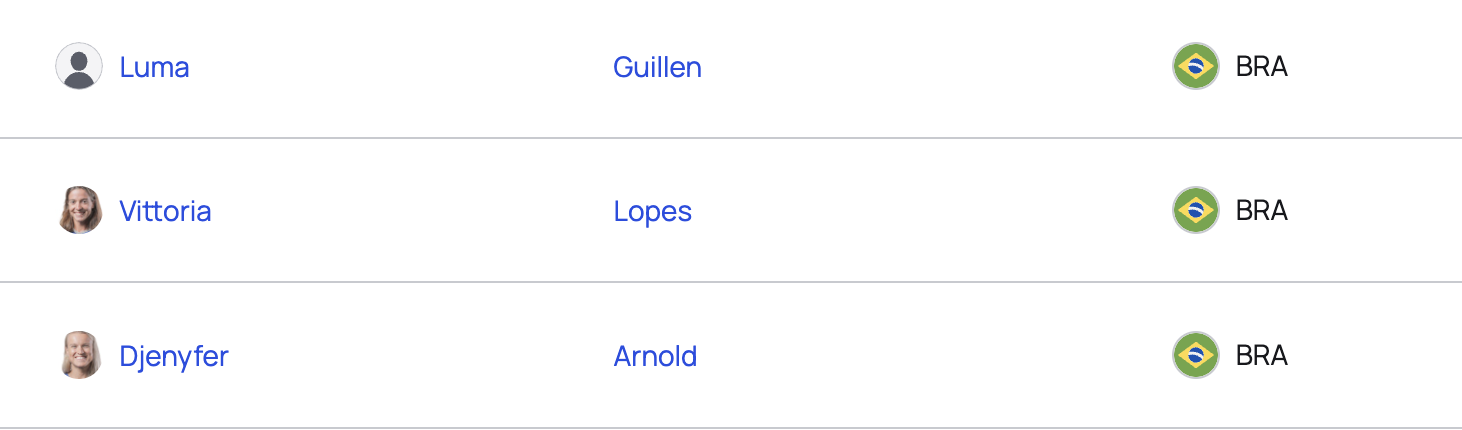Follow the Arnold last name link
Screen dimensions: 1462x430
[655, 356]
